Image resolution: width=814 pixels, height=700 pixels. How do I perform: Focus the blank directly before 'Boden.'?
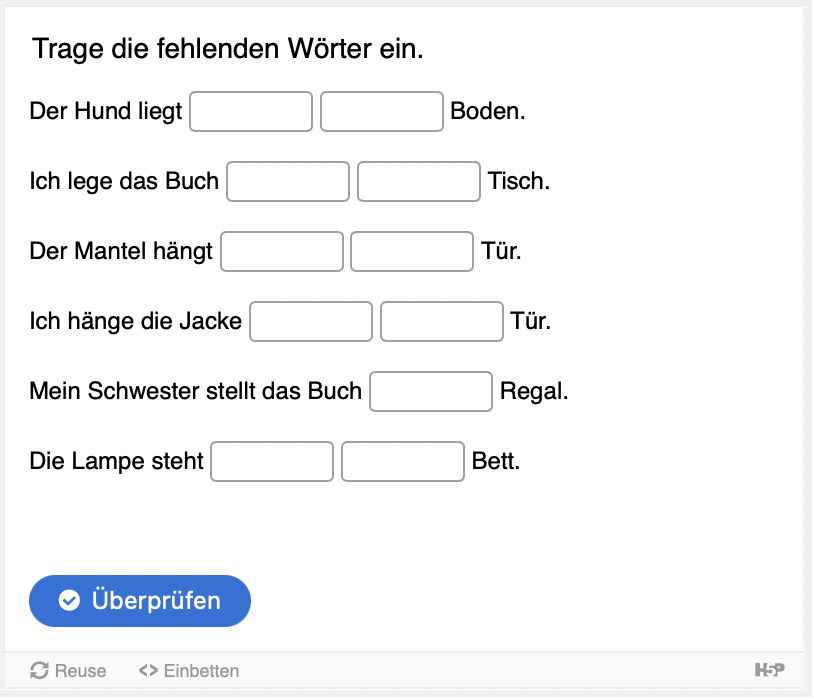[382, 111]
